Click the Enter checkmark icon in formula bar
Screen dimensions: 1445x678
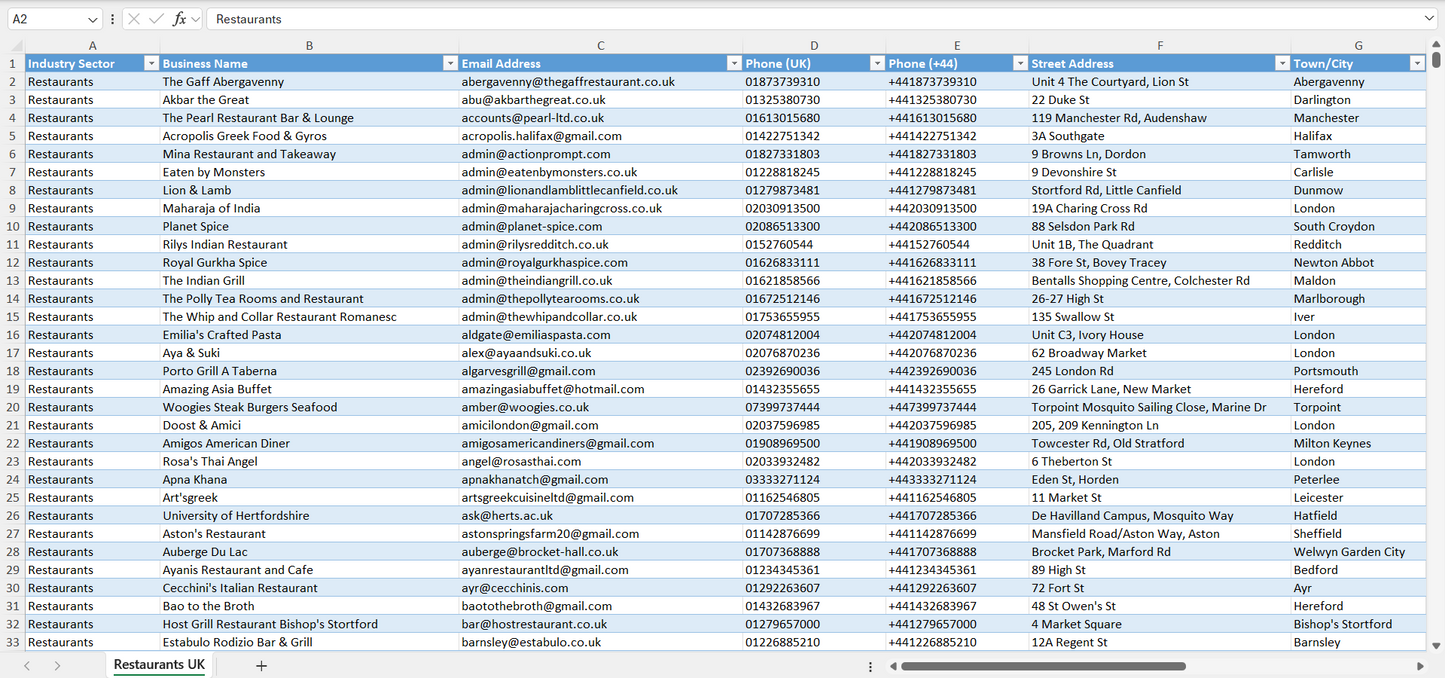pos(156,19)
